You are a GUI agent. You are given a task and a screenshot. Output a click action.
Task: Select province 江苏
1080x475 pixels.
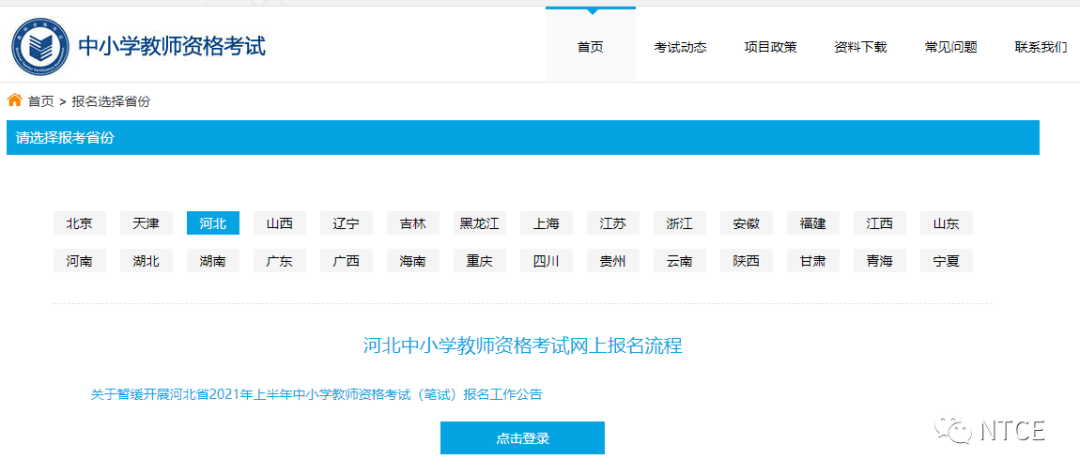click(x=614, y=223)
